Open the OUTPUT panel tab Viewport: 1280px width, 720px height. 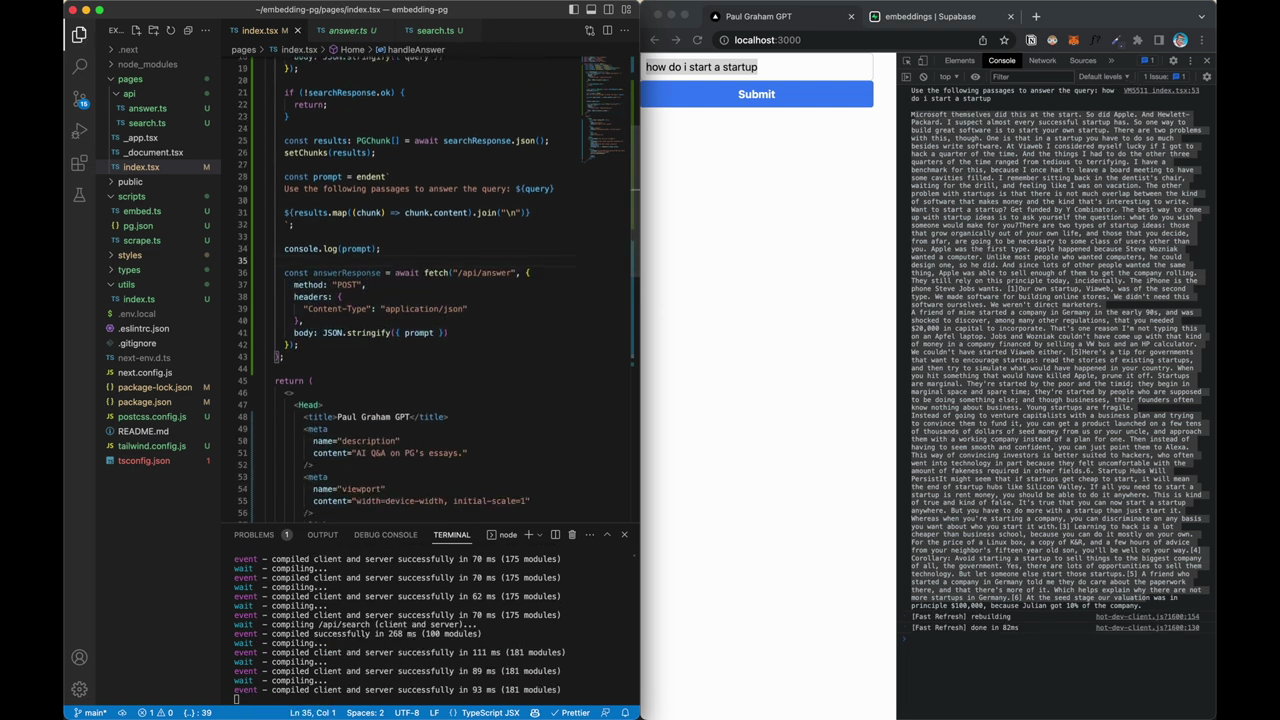(x=322, y=535)
